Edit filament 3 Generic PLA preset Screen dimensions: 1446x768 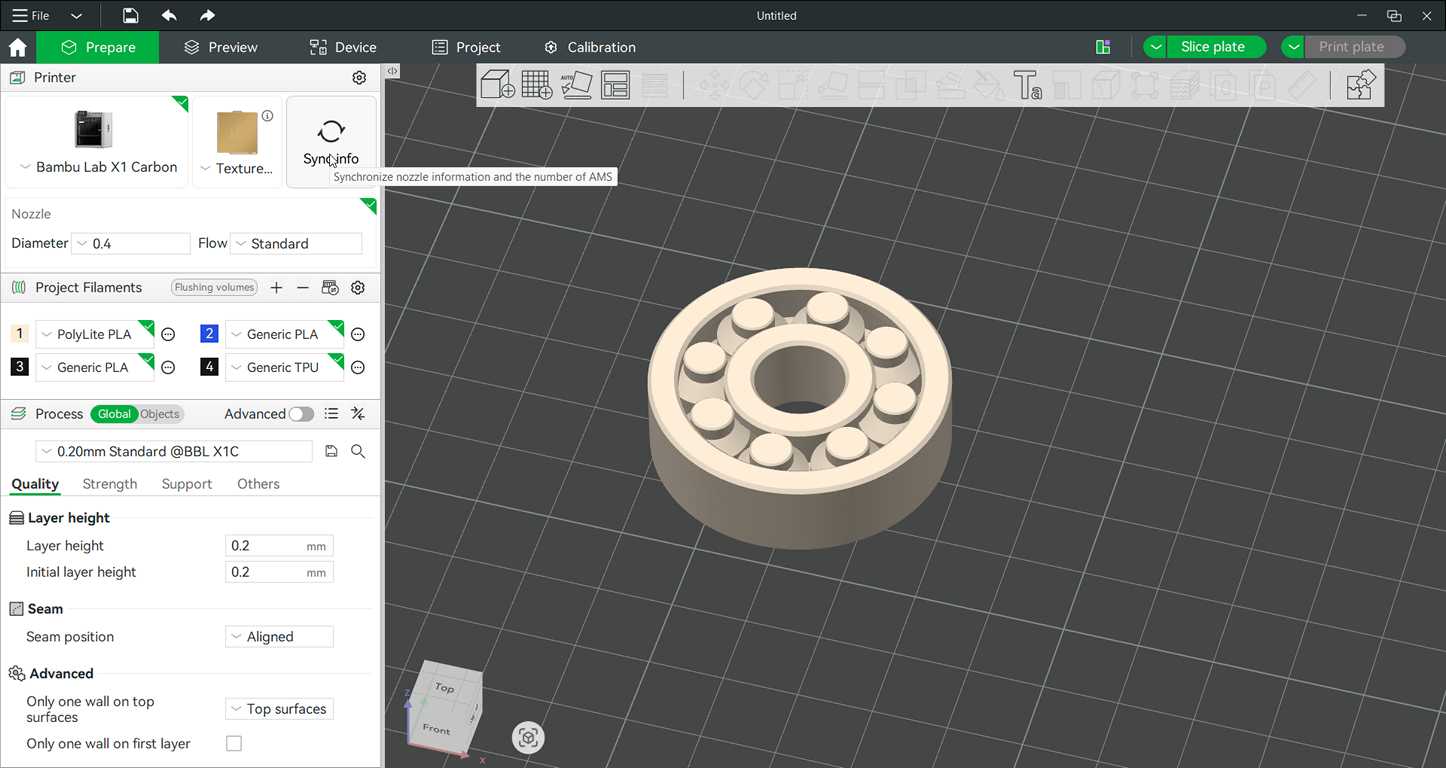(x=168, y=367)
